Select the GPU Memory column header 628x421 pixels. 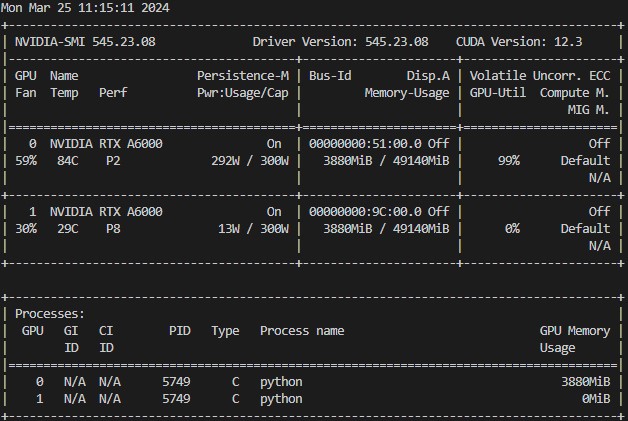(x=575, y=330)
